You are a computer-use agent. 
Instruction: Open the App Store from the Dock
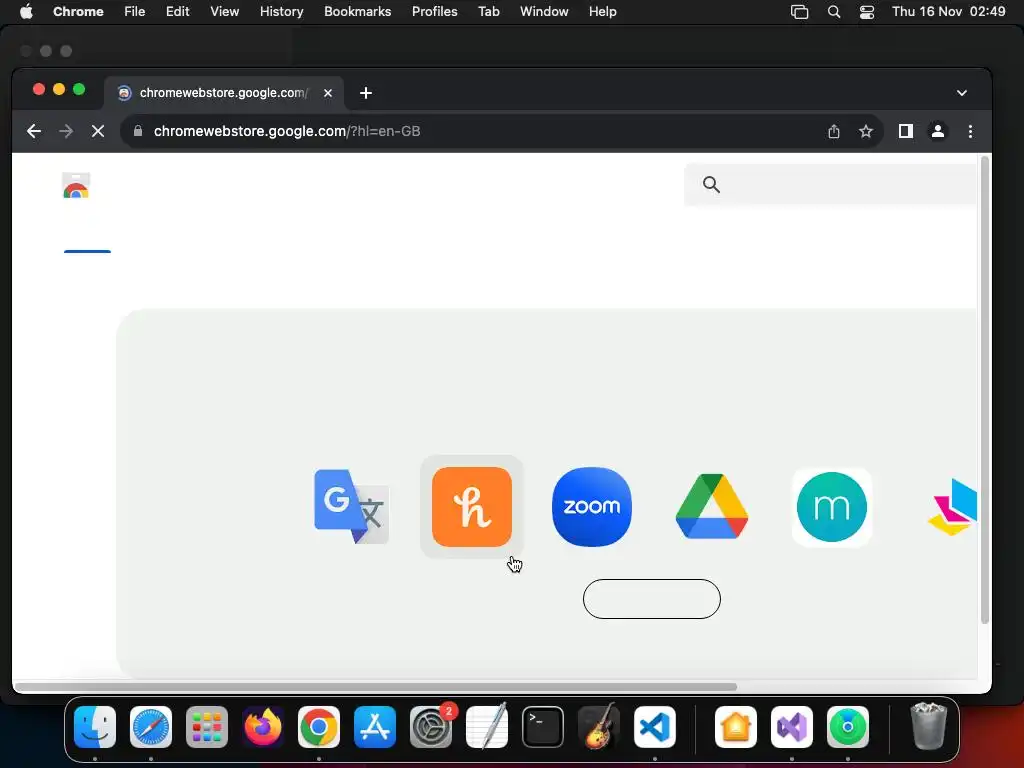click(x=375, y=727)
